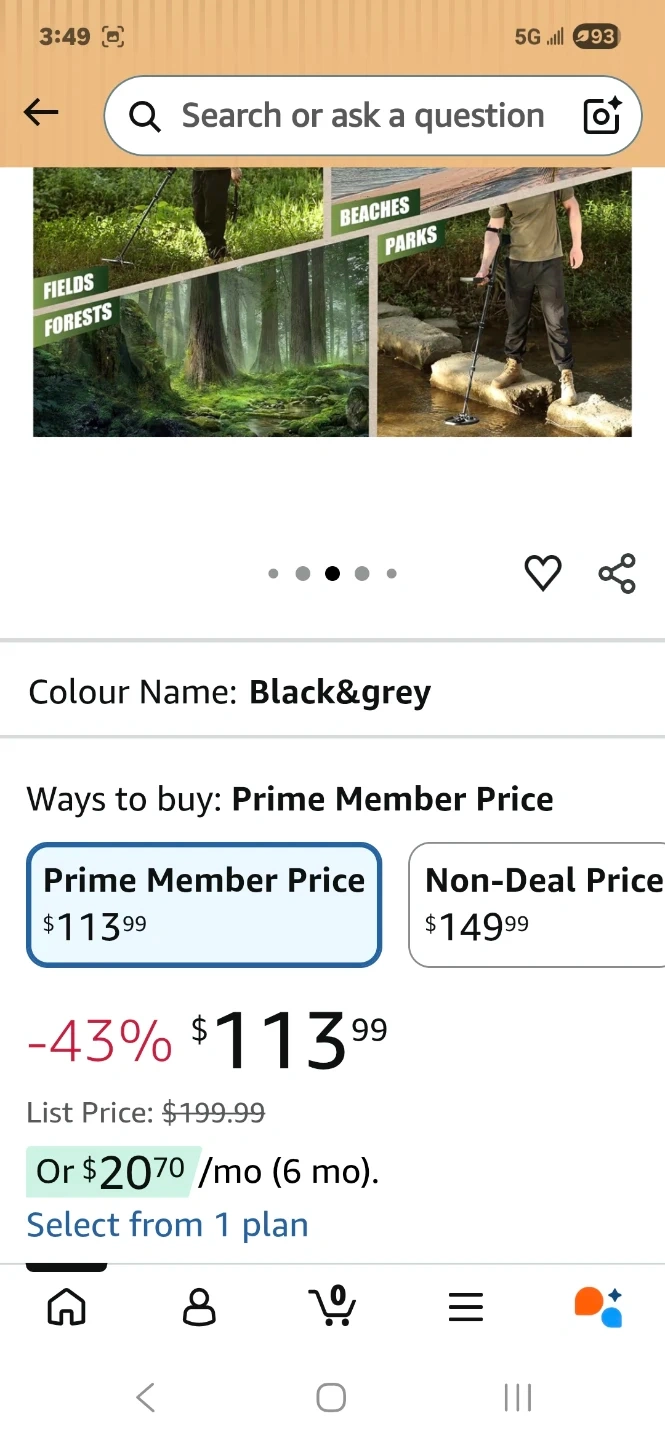Open camera lens search icon

[602, 116]
